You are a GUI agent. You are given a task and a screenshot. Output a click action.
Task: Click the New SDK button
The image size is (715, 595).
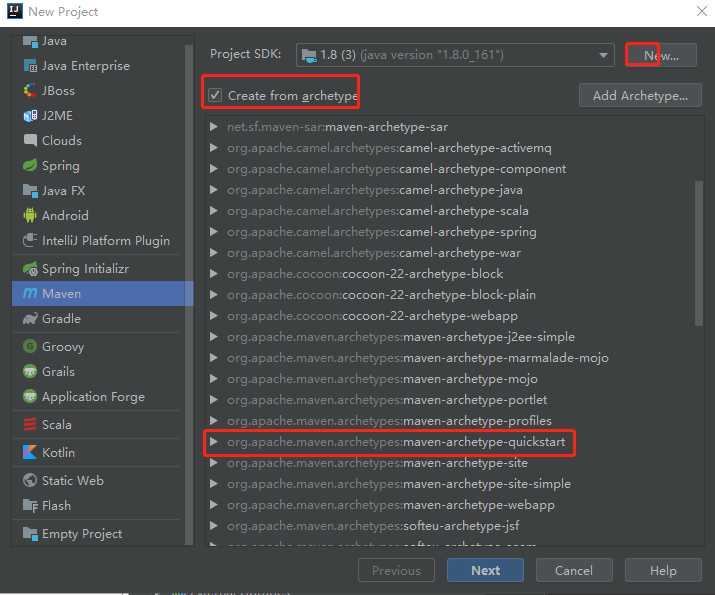click(661, 56)
